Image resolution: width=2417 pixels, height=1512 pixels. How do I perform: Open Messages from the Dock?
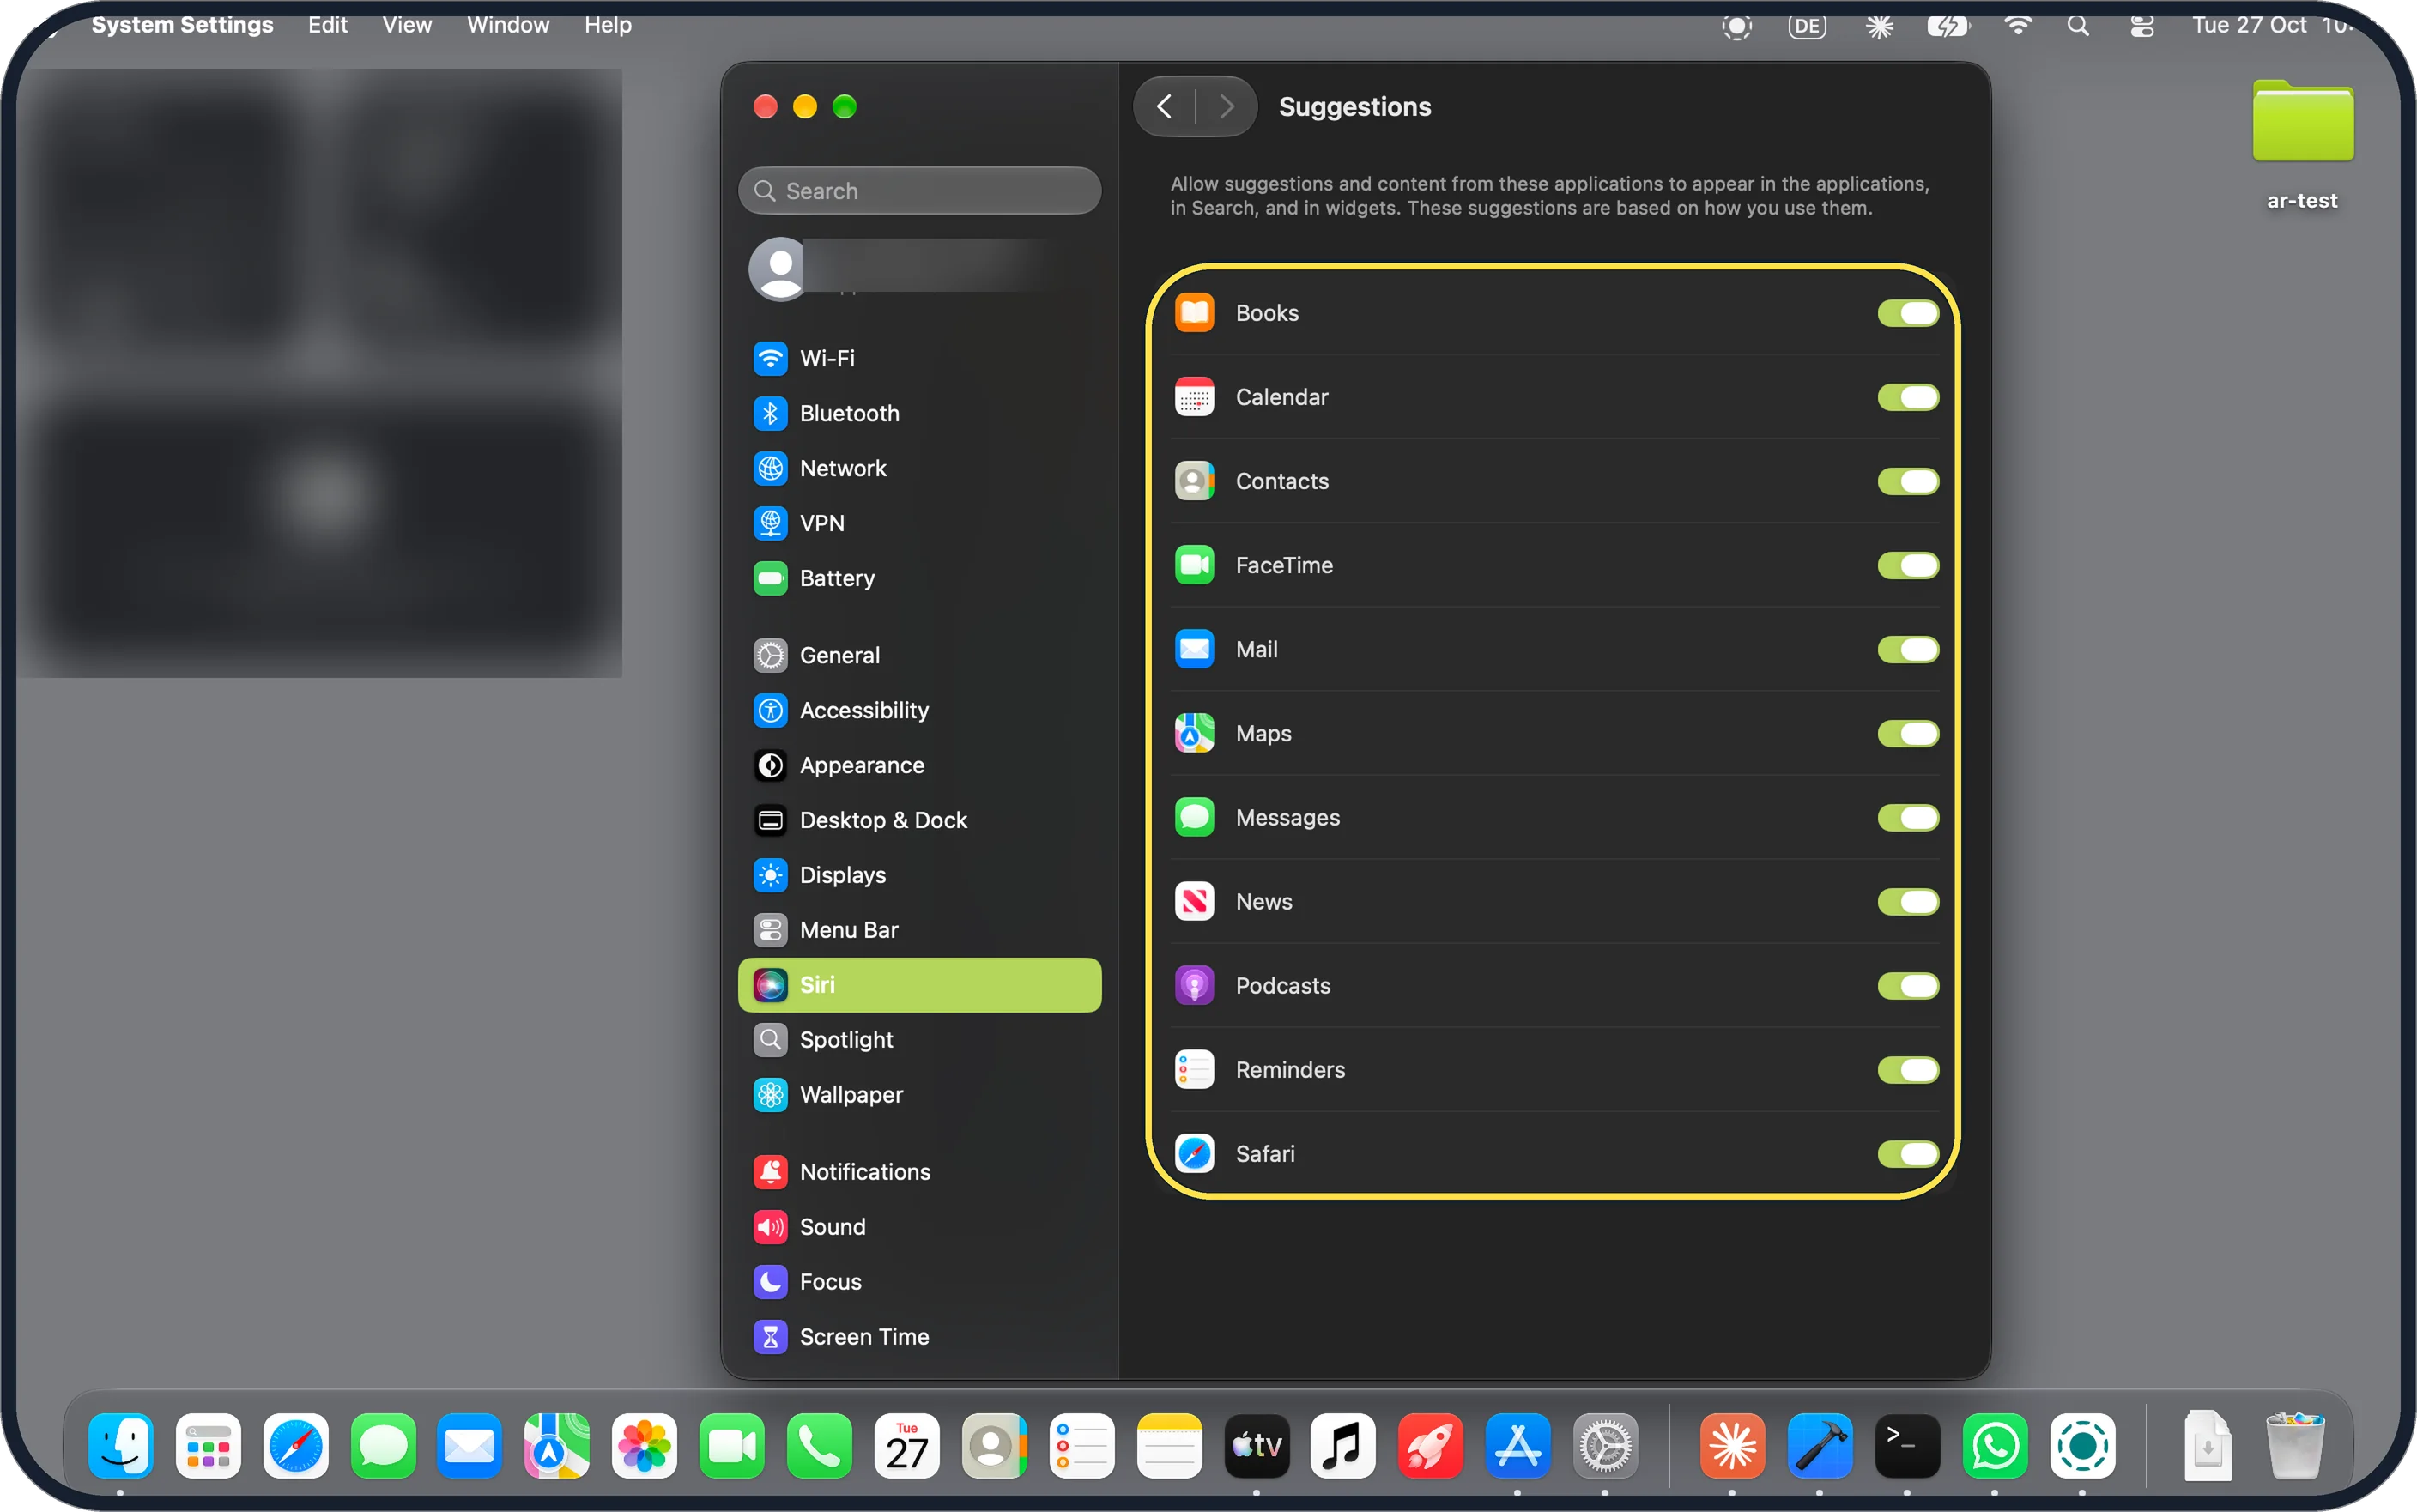383,1445
